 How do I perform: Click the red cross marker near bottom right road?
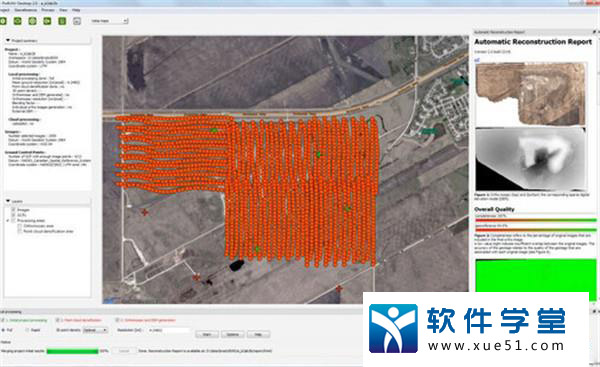tap(339, 288)
